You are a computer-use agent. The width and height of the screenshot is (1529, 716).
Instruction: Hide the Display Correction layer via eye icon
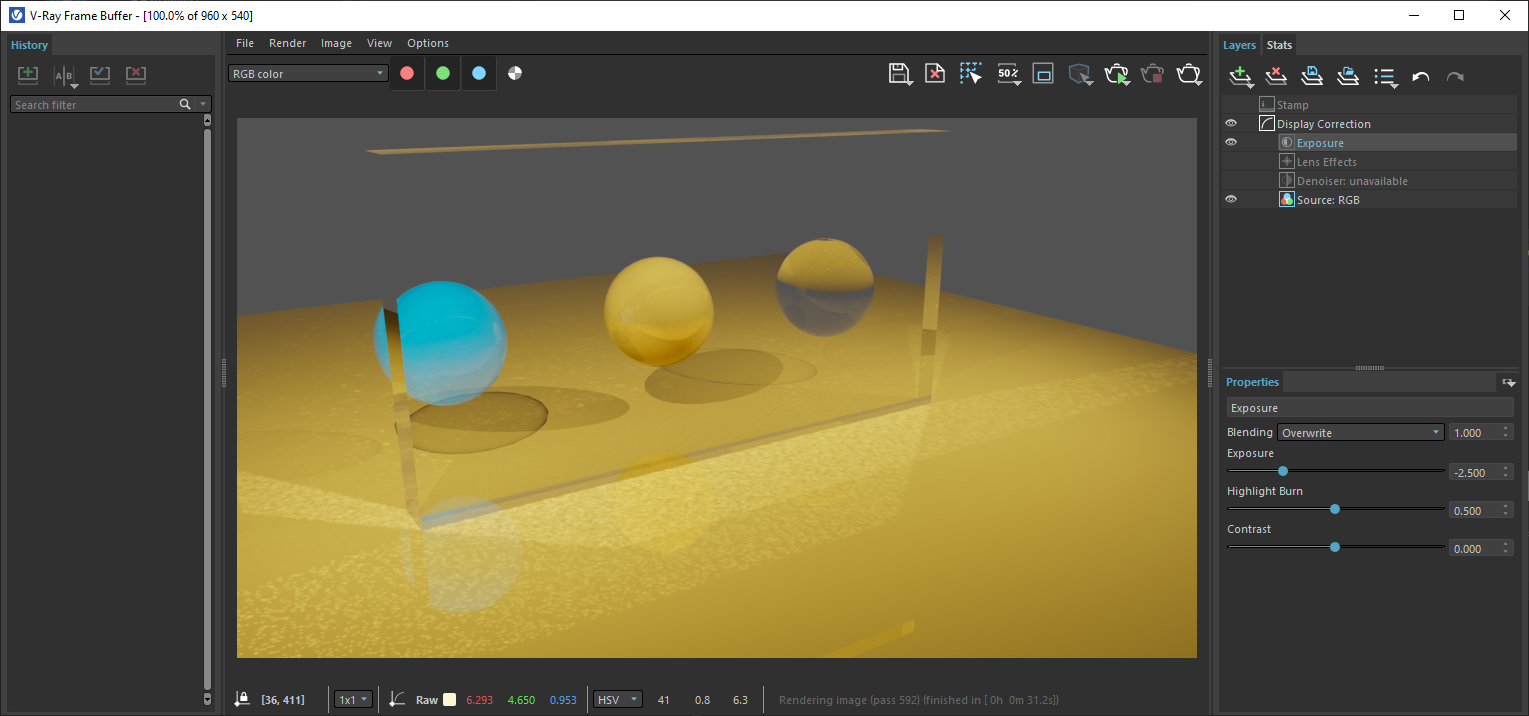click(x=1231, y=124)
